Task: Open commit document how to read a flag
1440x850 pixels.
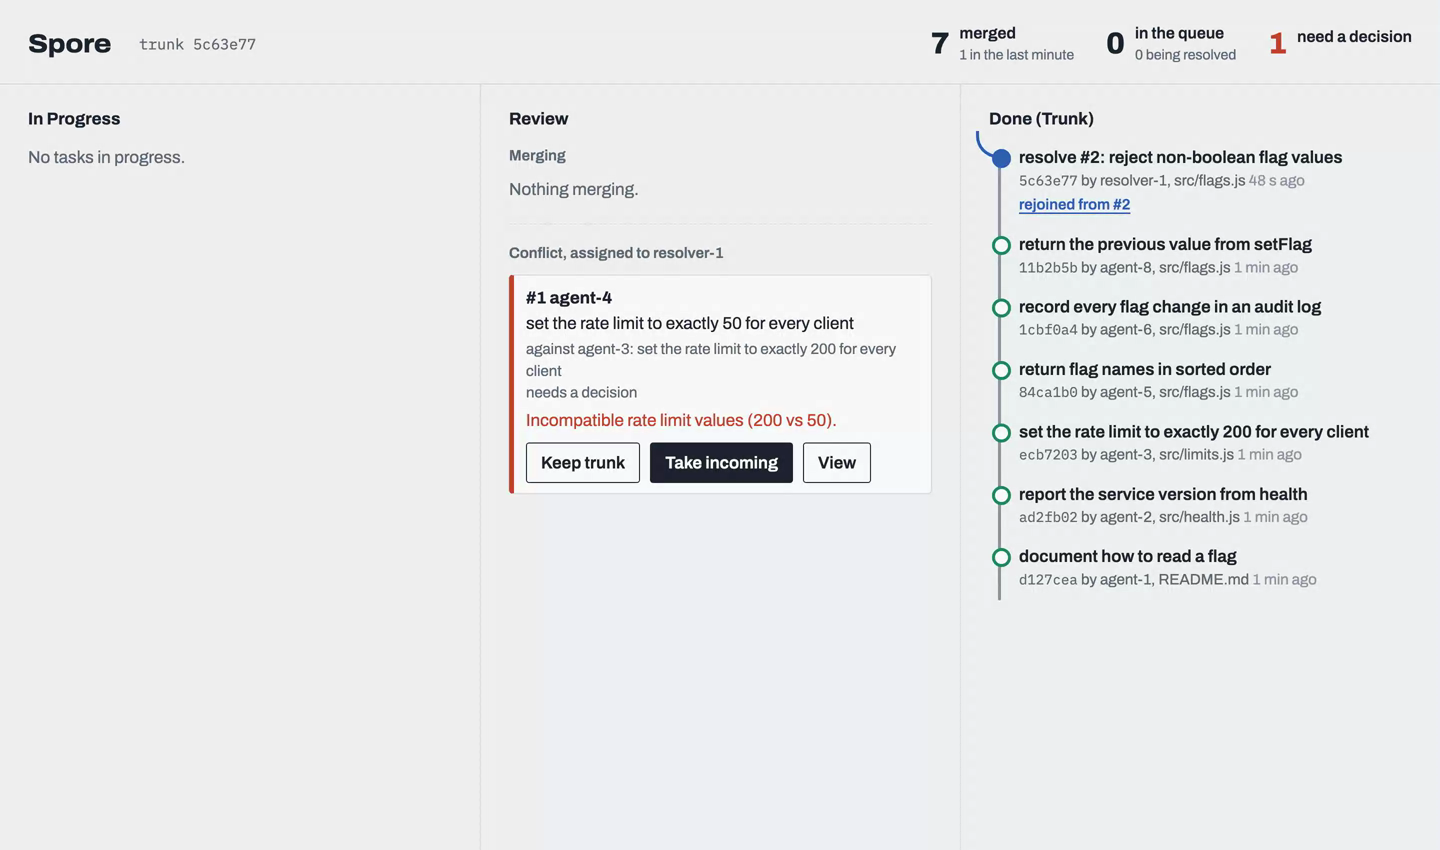Action: click(x=1128, y=556)
